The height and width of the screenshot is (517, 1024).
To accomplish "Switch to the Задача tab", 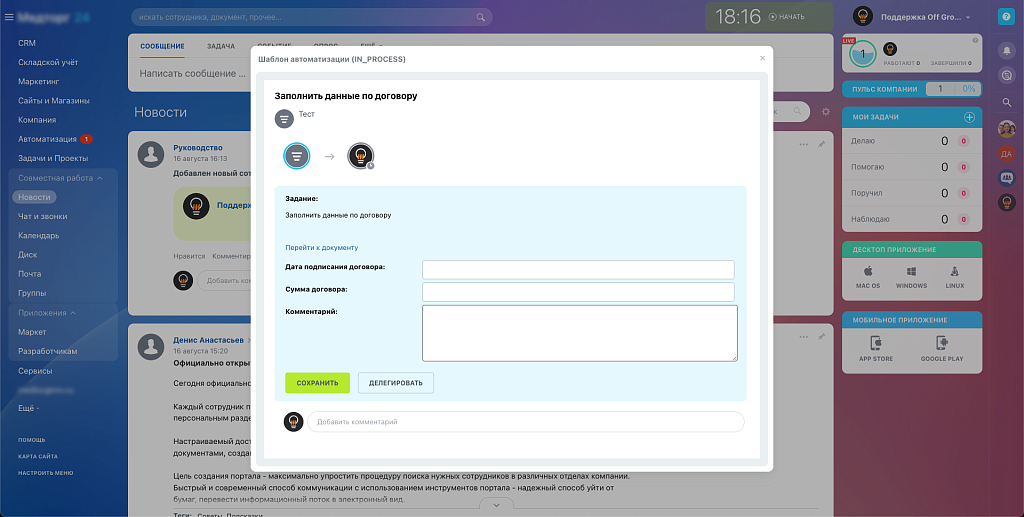I will point(220,46).
